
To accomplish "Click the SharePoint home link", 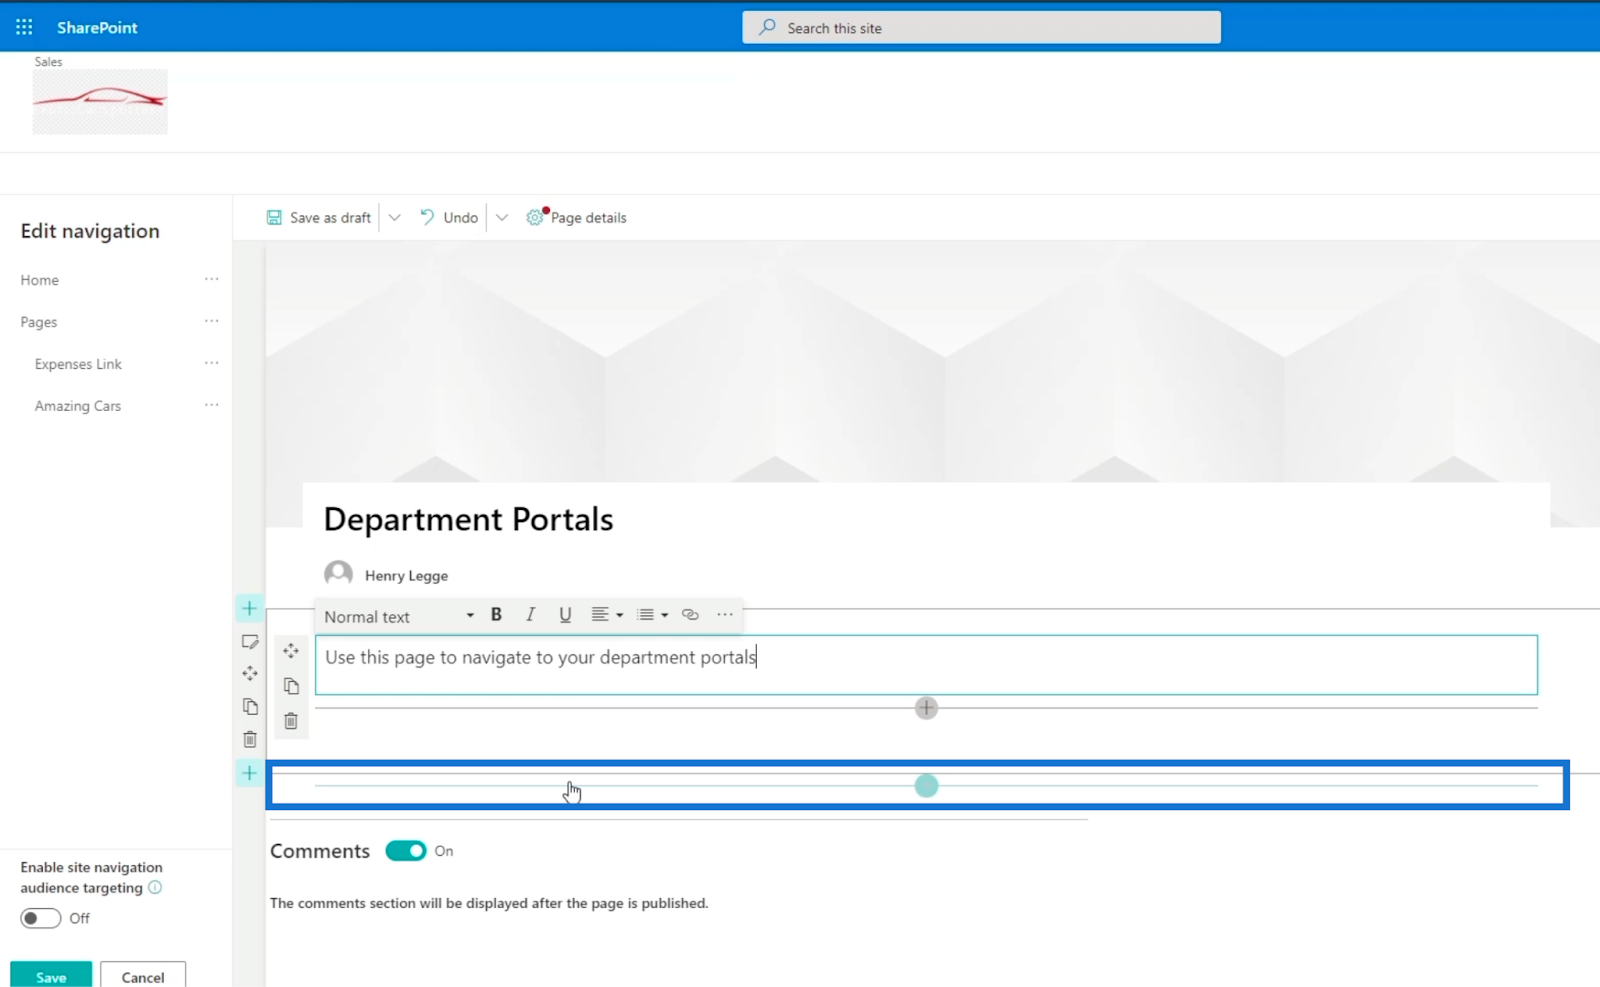I will pyautogui.click(x=97, y=27).
